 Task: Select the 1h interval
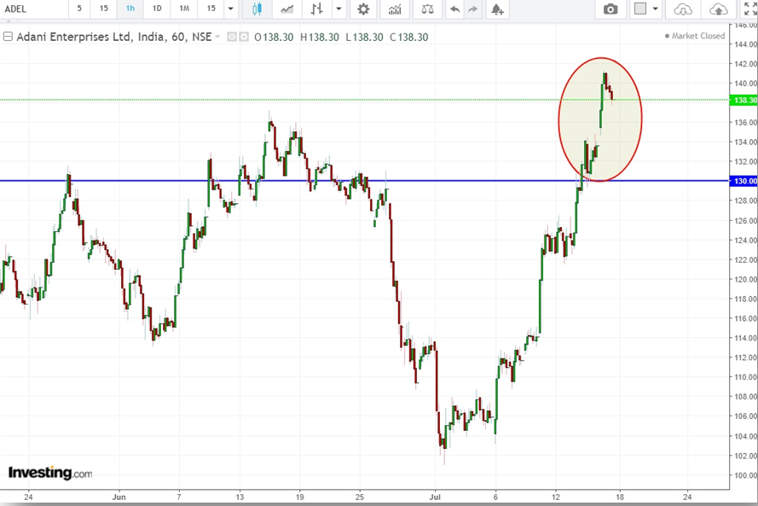130,9
